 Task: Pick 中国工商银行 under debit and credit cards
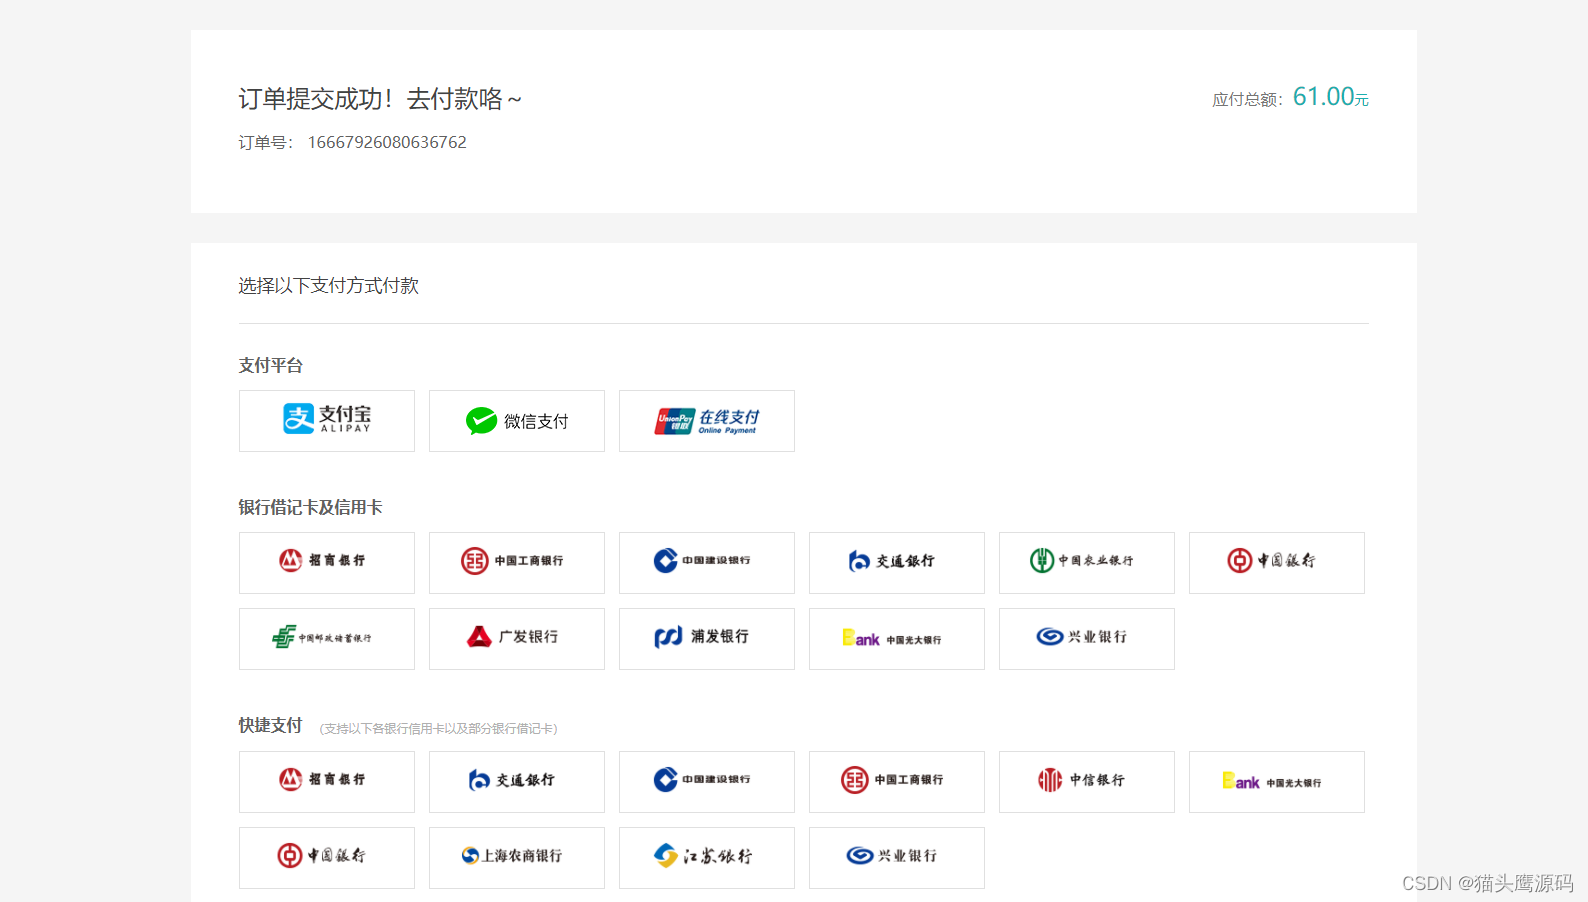517,563
